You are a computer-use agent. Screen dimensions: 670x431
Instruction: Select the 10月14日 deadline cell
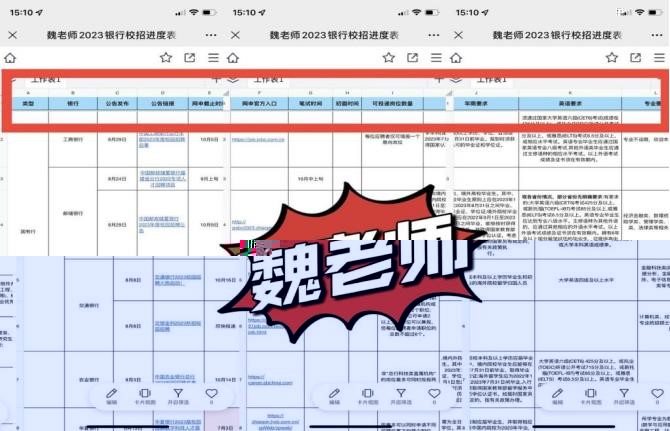[223, 379]
